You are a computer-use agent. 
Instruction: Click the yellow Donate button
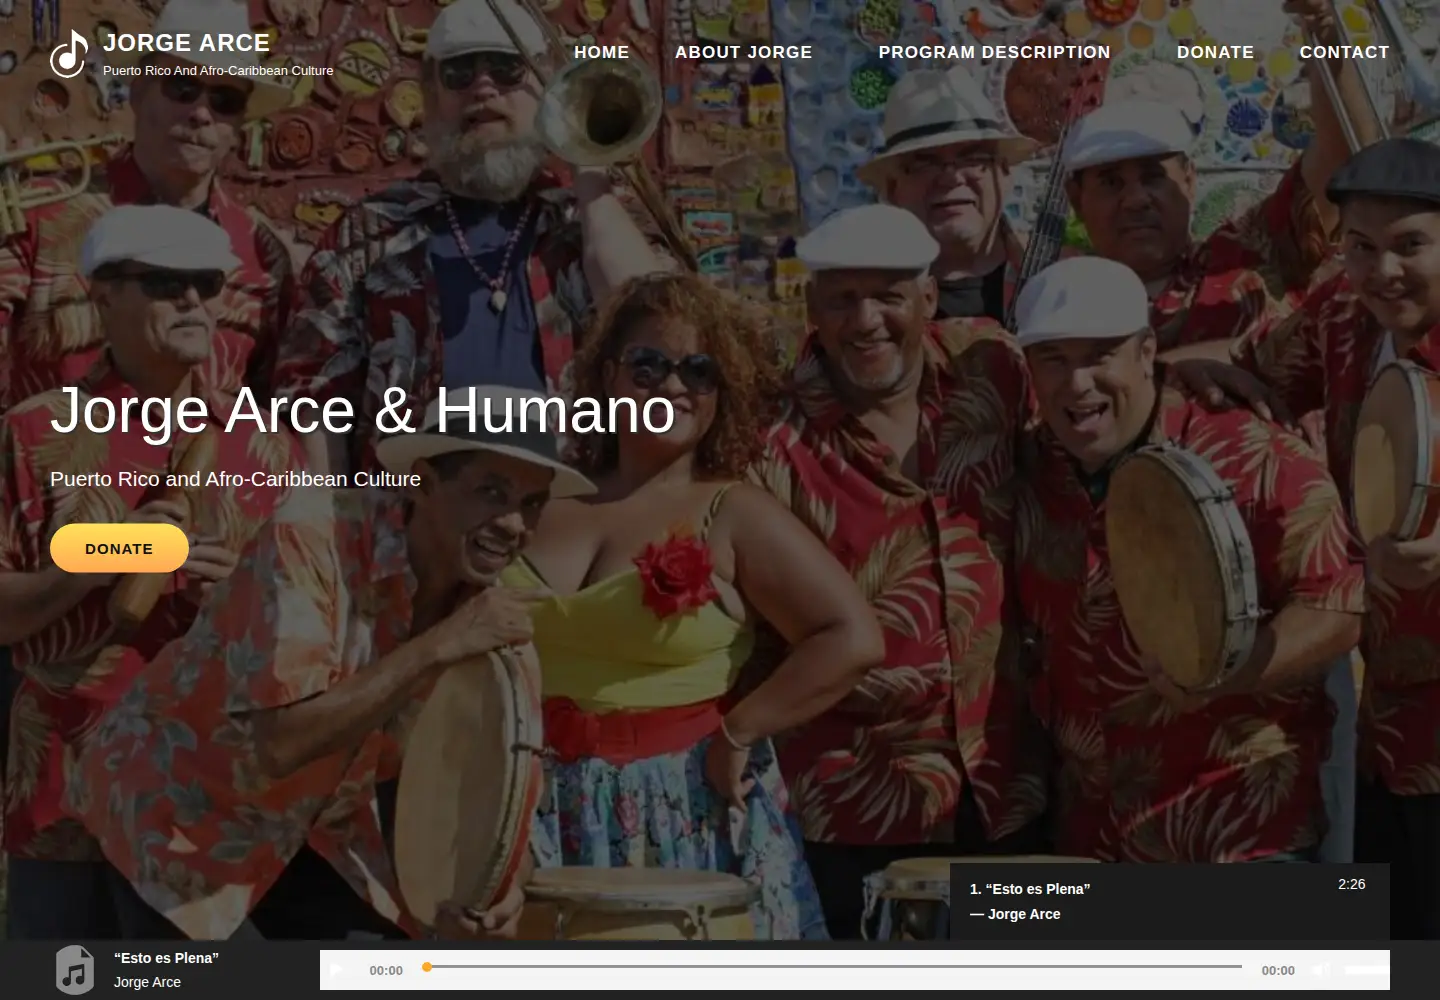click(119, 548)
